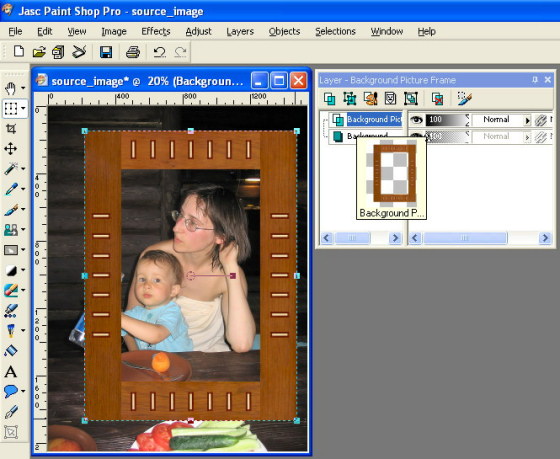
Task: Open the Selections menu
Action: [x=335, y=31]
